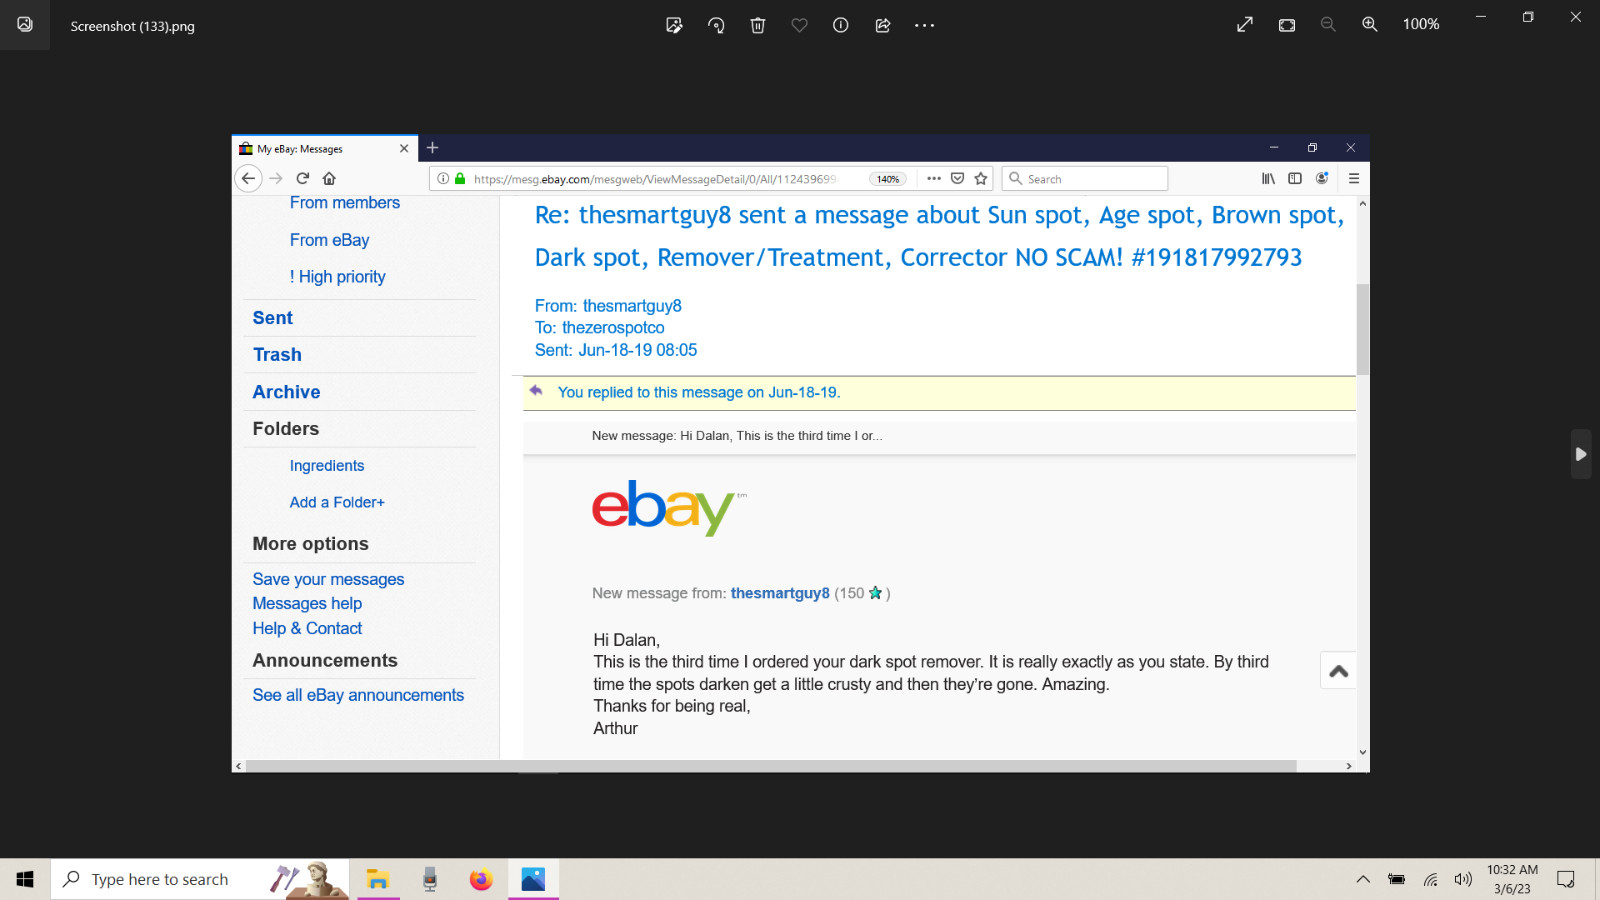Screen dimensions: 1600x900
Task: Open the browser Library icon
Action: (1268, 178)
